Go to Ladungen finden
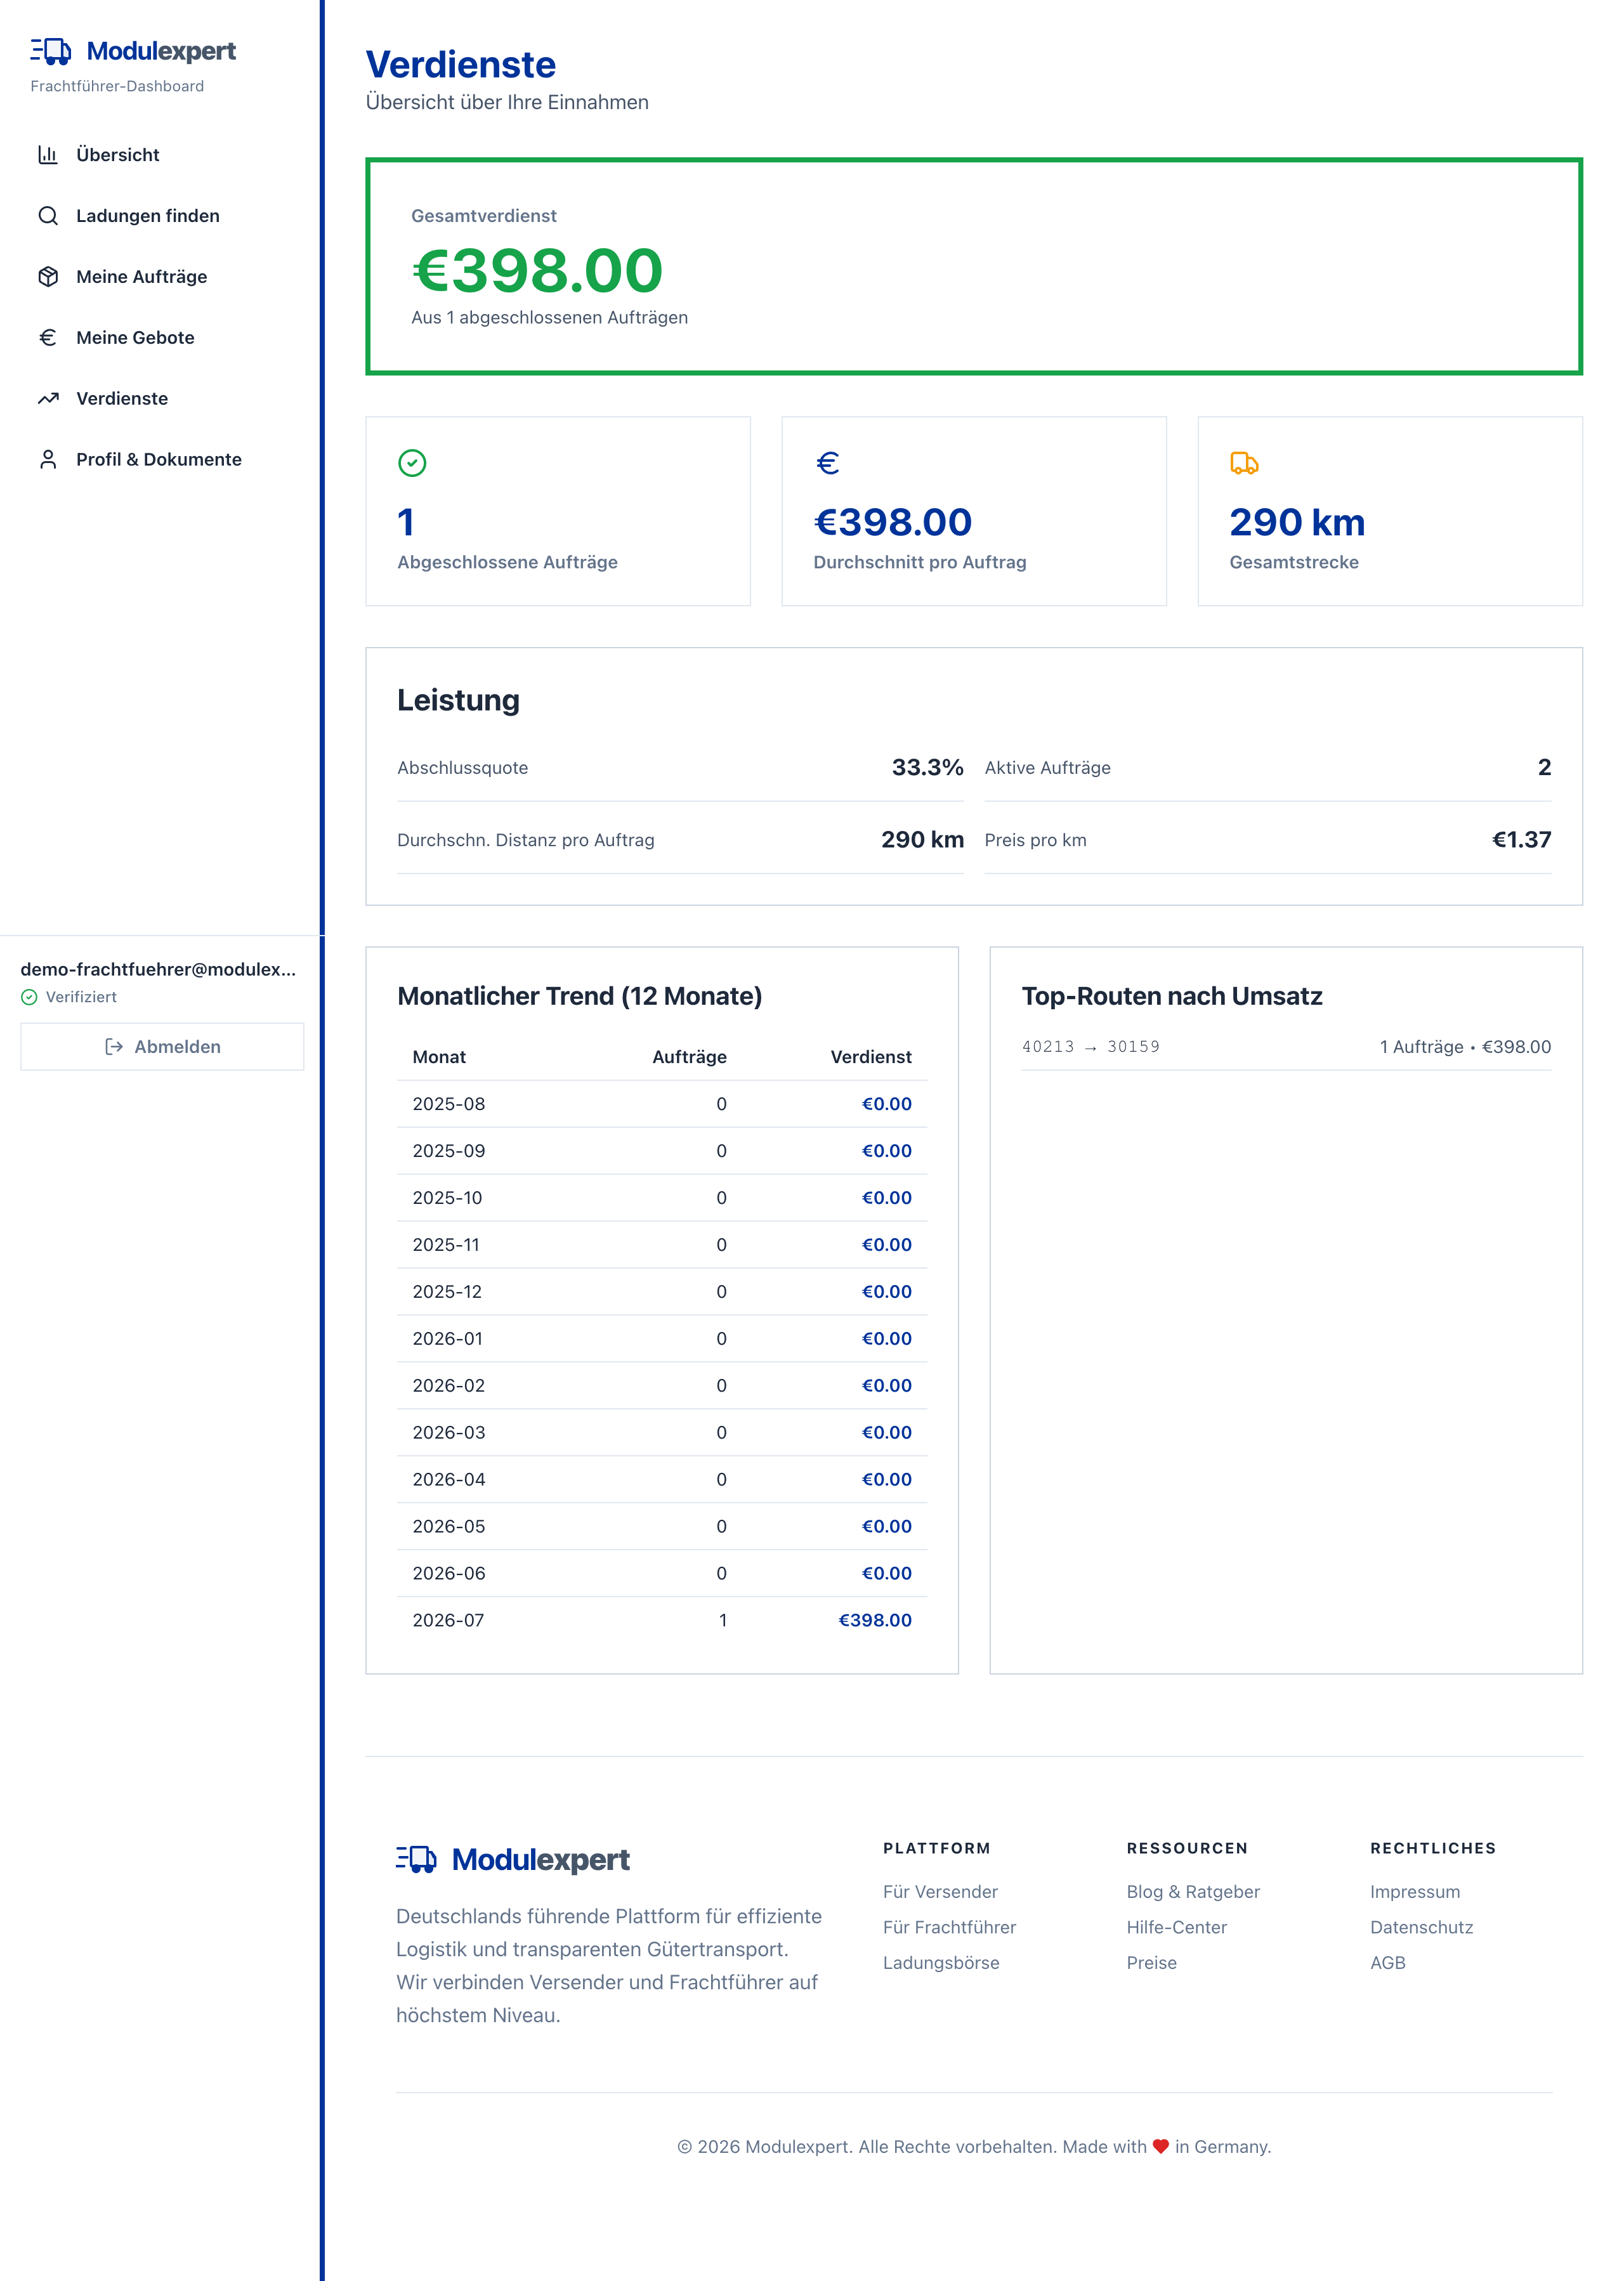Viewport: 1624px width, 2281px height. point(162,216)
